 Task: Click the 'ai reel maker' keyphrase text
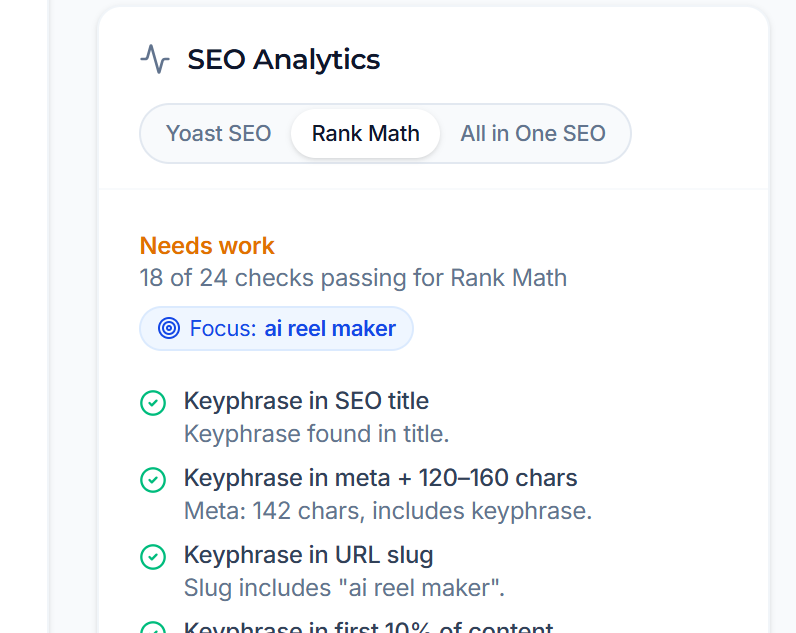330,328
